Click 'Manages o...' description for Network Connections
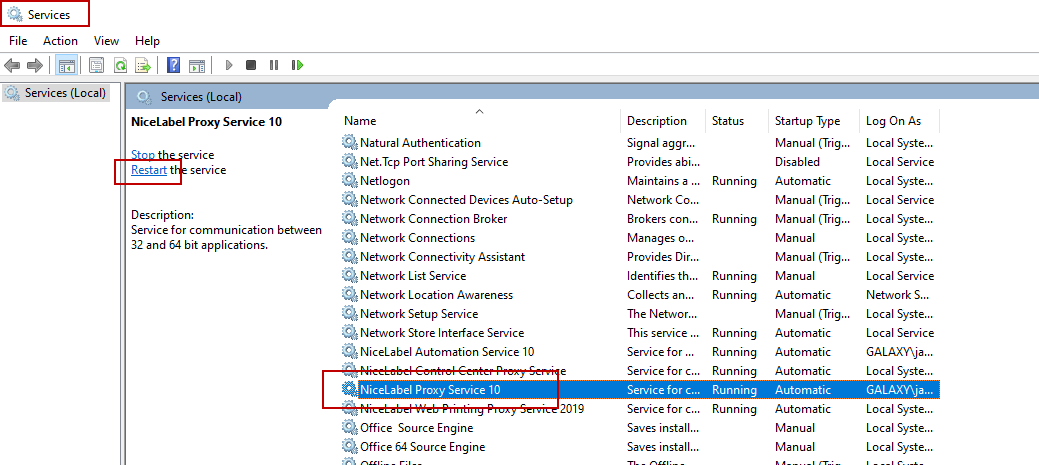Screen dimensions: 1039x465 [659, 238]
